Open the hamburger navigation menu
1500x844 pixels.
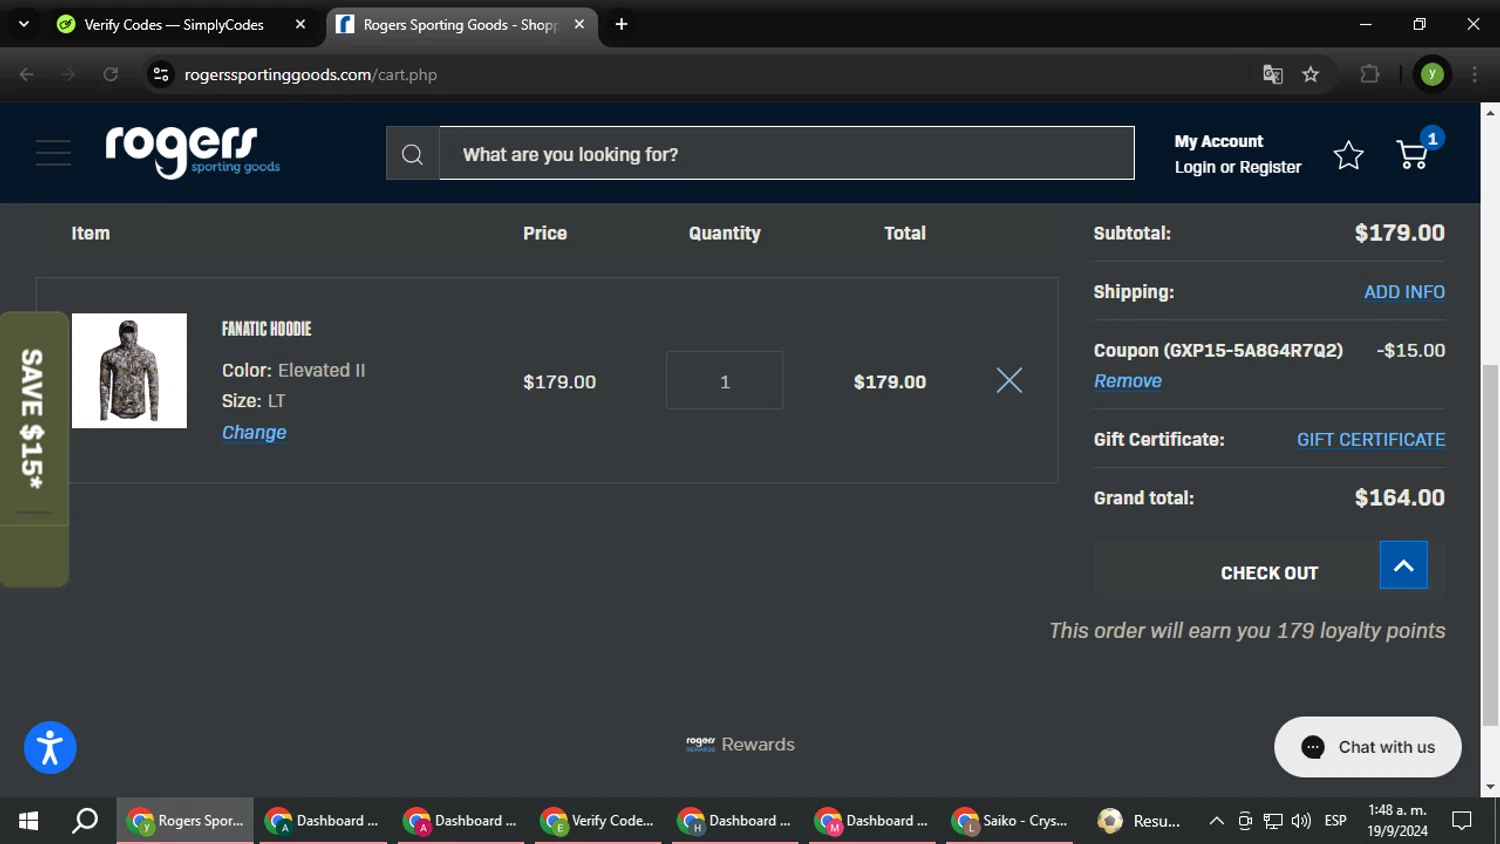click(x=53, y=153)
